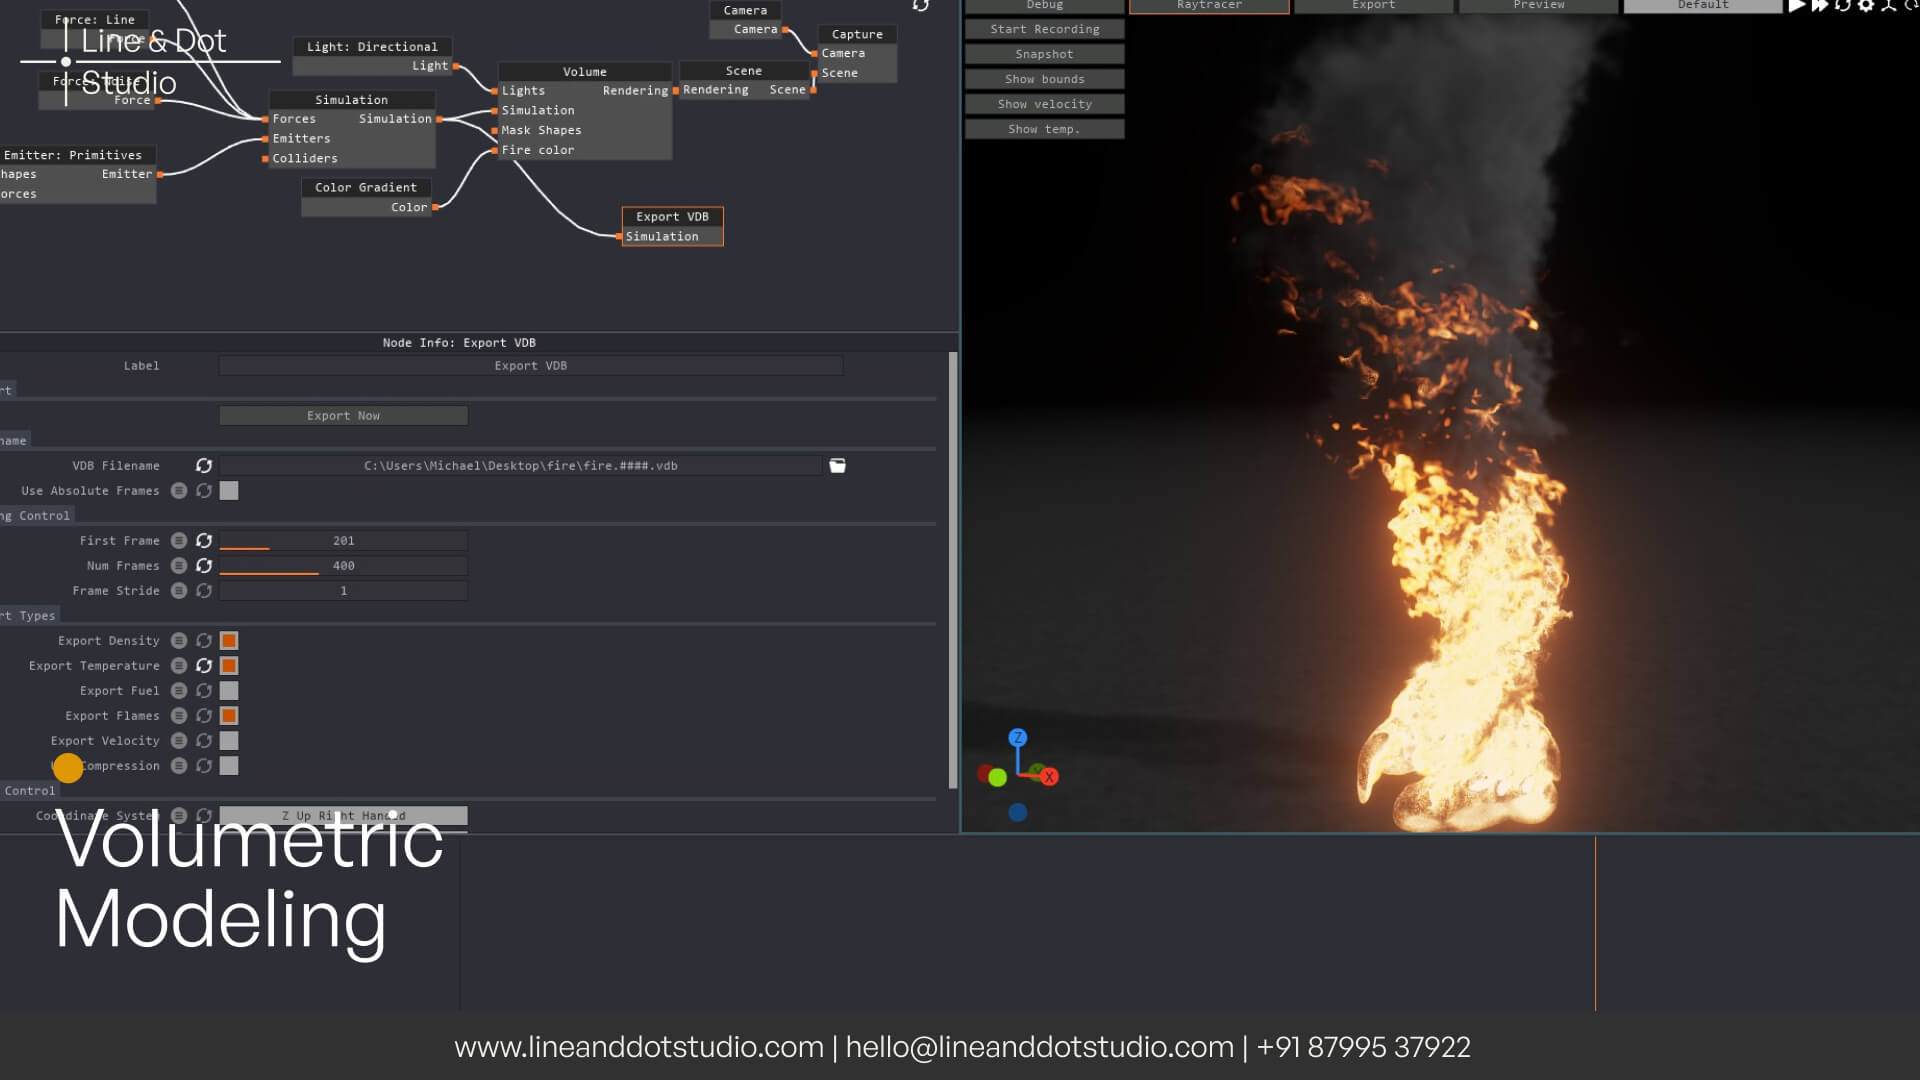Disable the Export Density checkbox
Image resolution: width=1920 pixels, height=1080 pixels.
229,641
